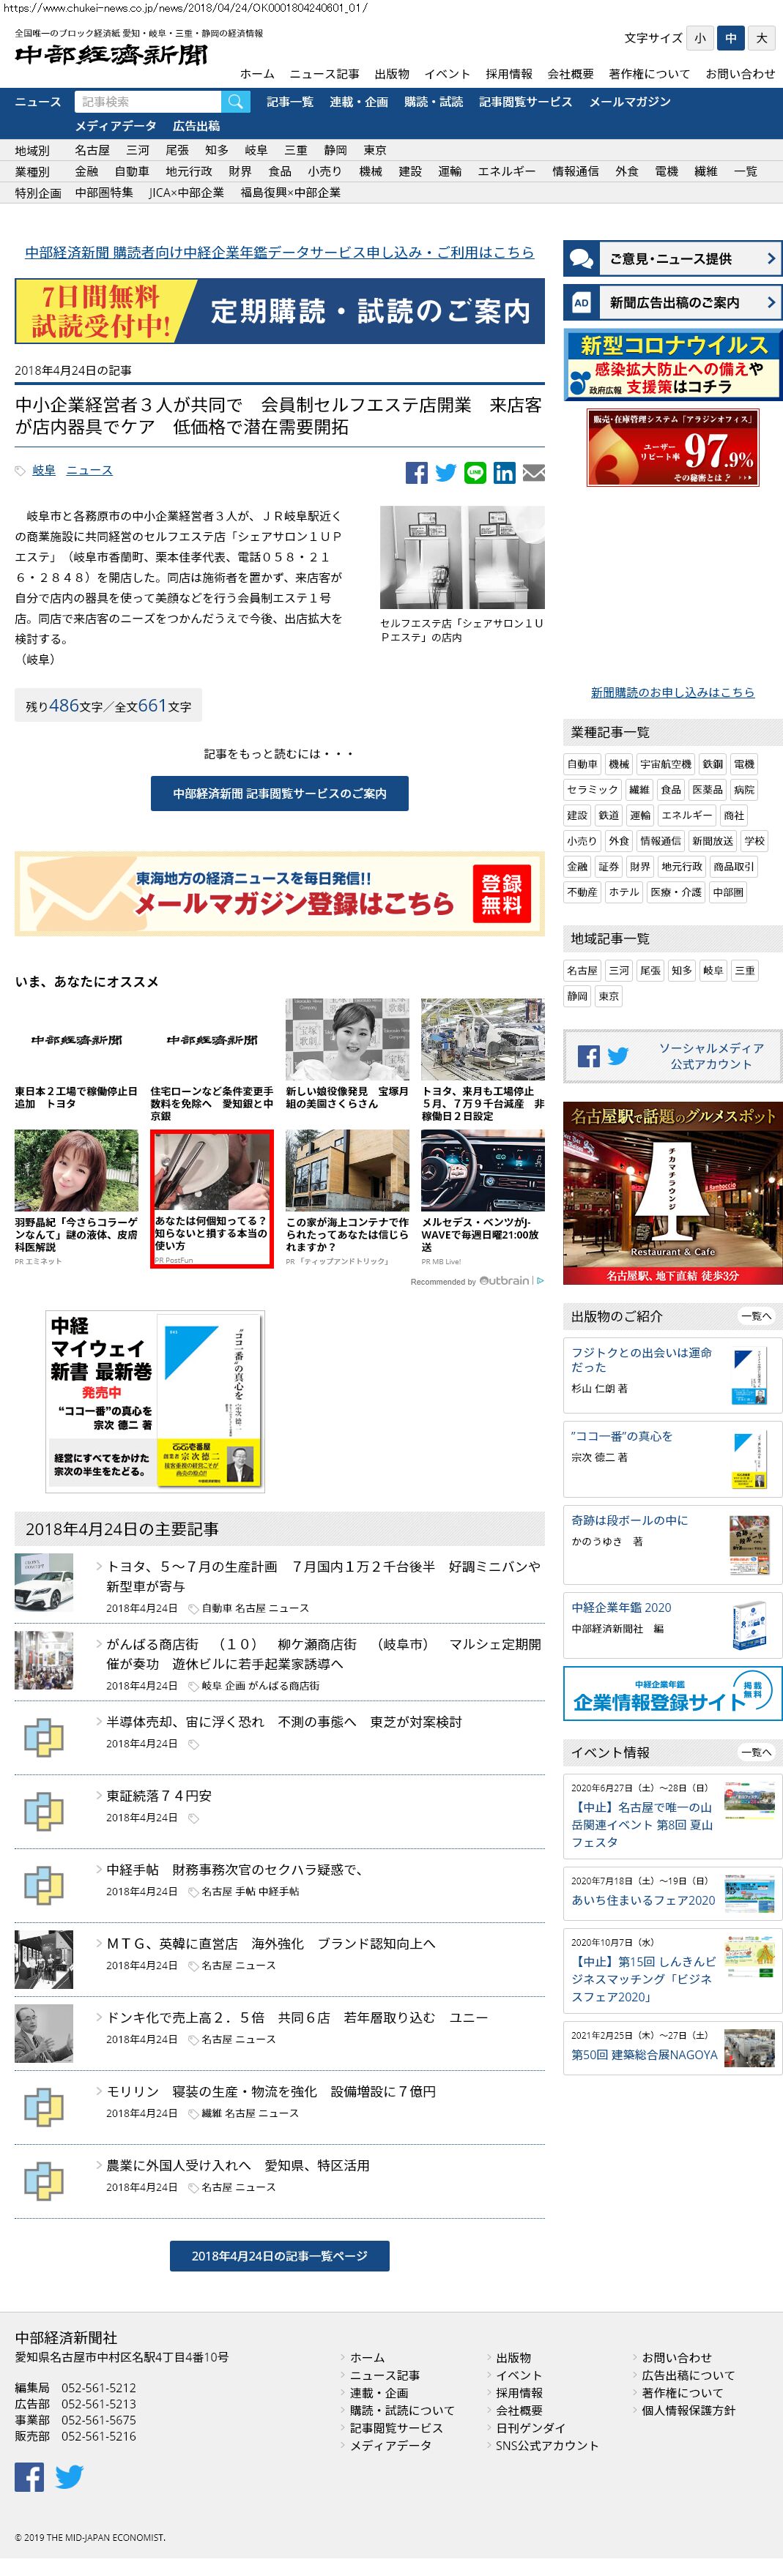Share article by email envelope icon
Screen dimensions: 783x2576
point(534,473)
